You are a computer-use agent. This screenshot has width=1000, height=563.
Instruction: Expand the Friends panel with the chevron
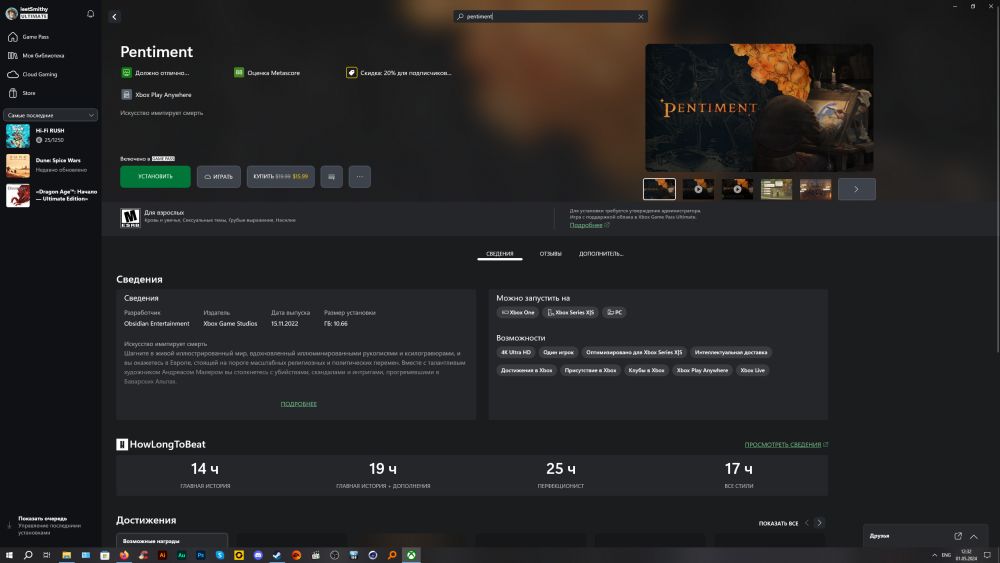pos(974,536)
